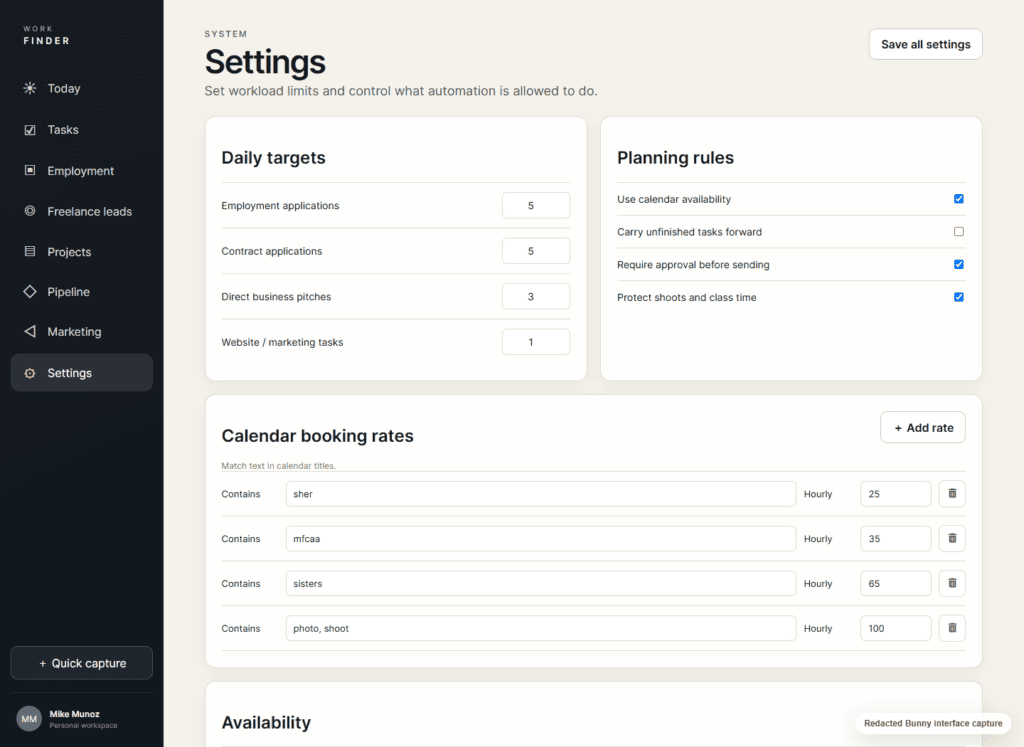The width and height of the screenshot is (1024, 747).
Task: Click Save all settings button
Action: 925,44
